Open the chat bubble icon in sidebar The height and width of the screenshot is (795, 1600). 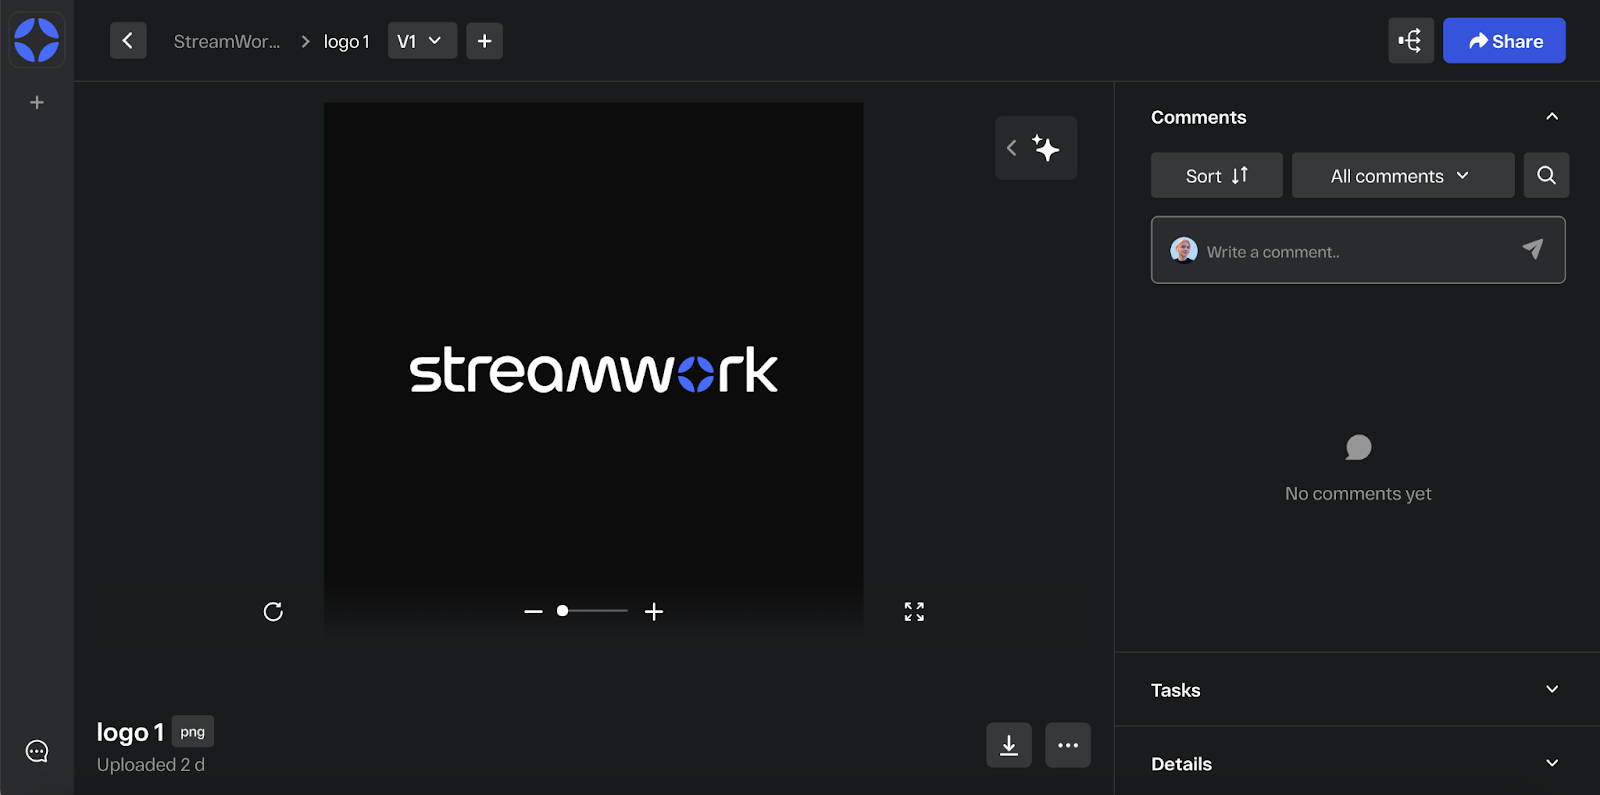pyautogui.click(x=37, y=751)
